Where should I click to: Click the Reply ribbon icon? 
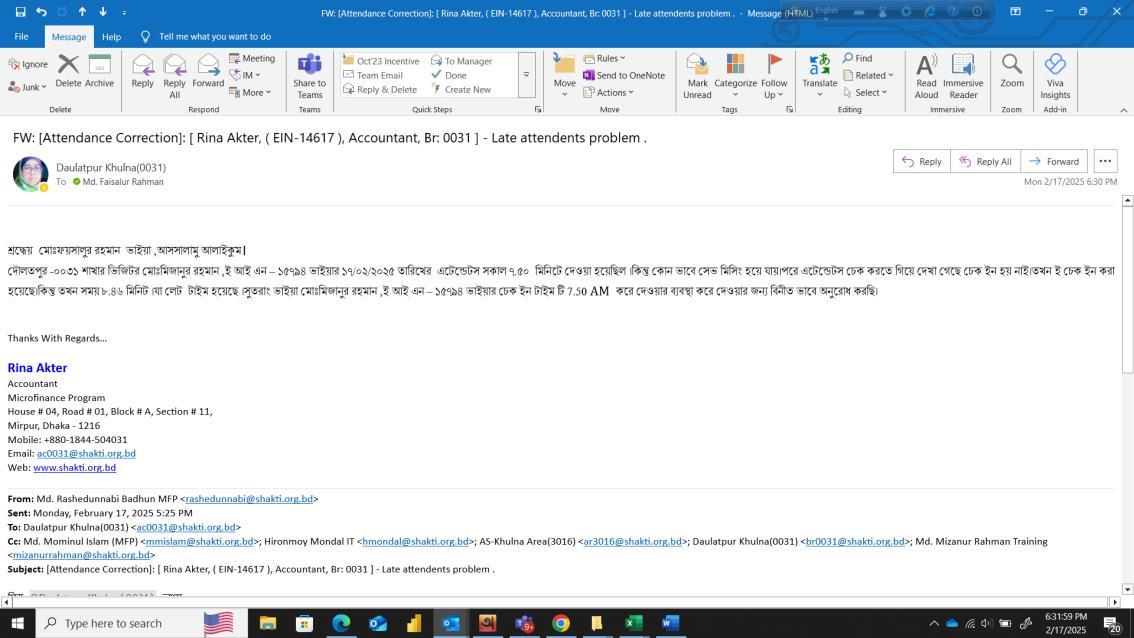pos(142,71)
